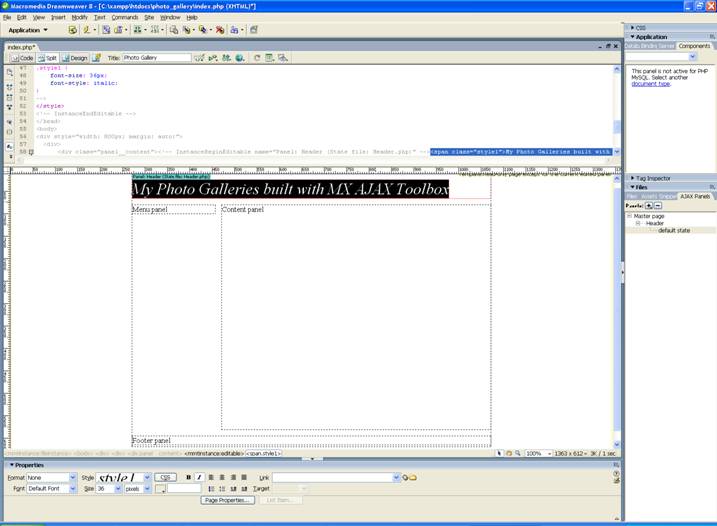Screen dimensions: 717x526
Task: Click the Link input field in Properties
Action: click(332, 478)
